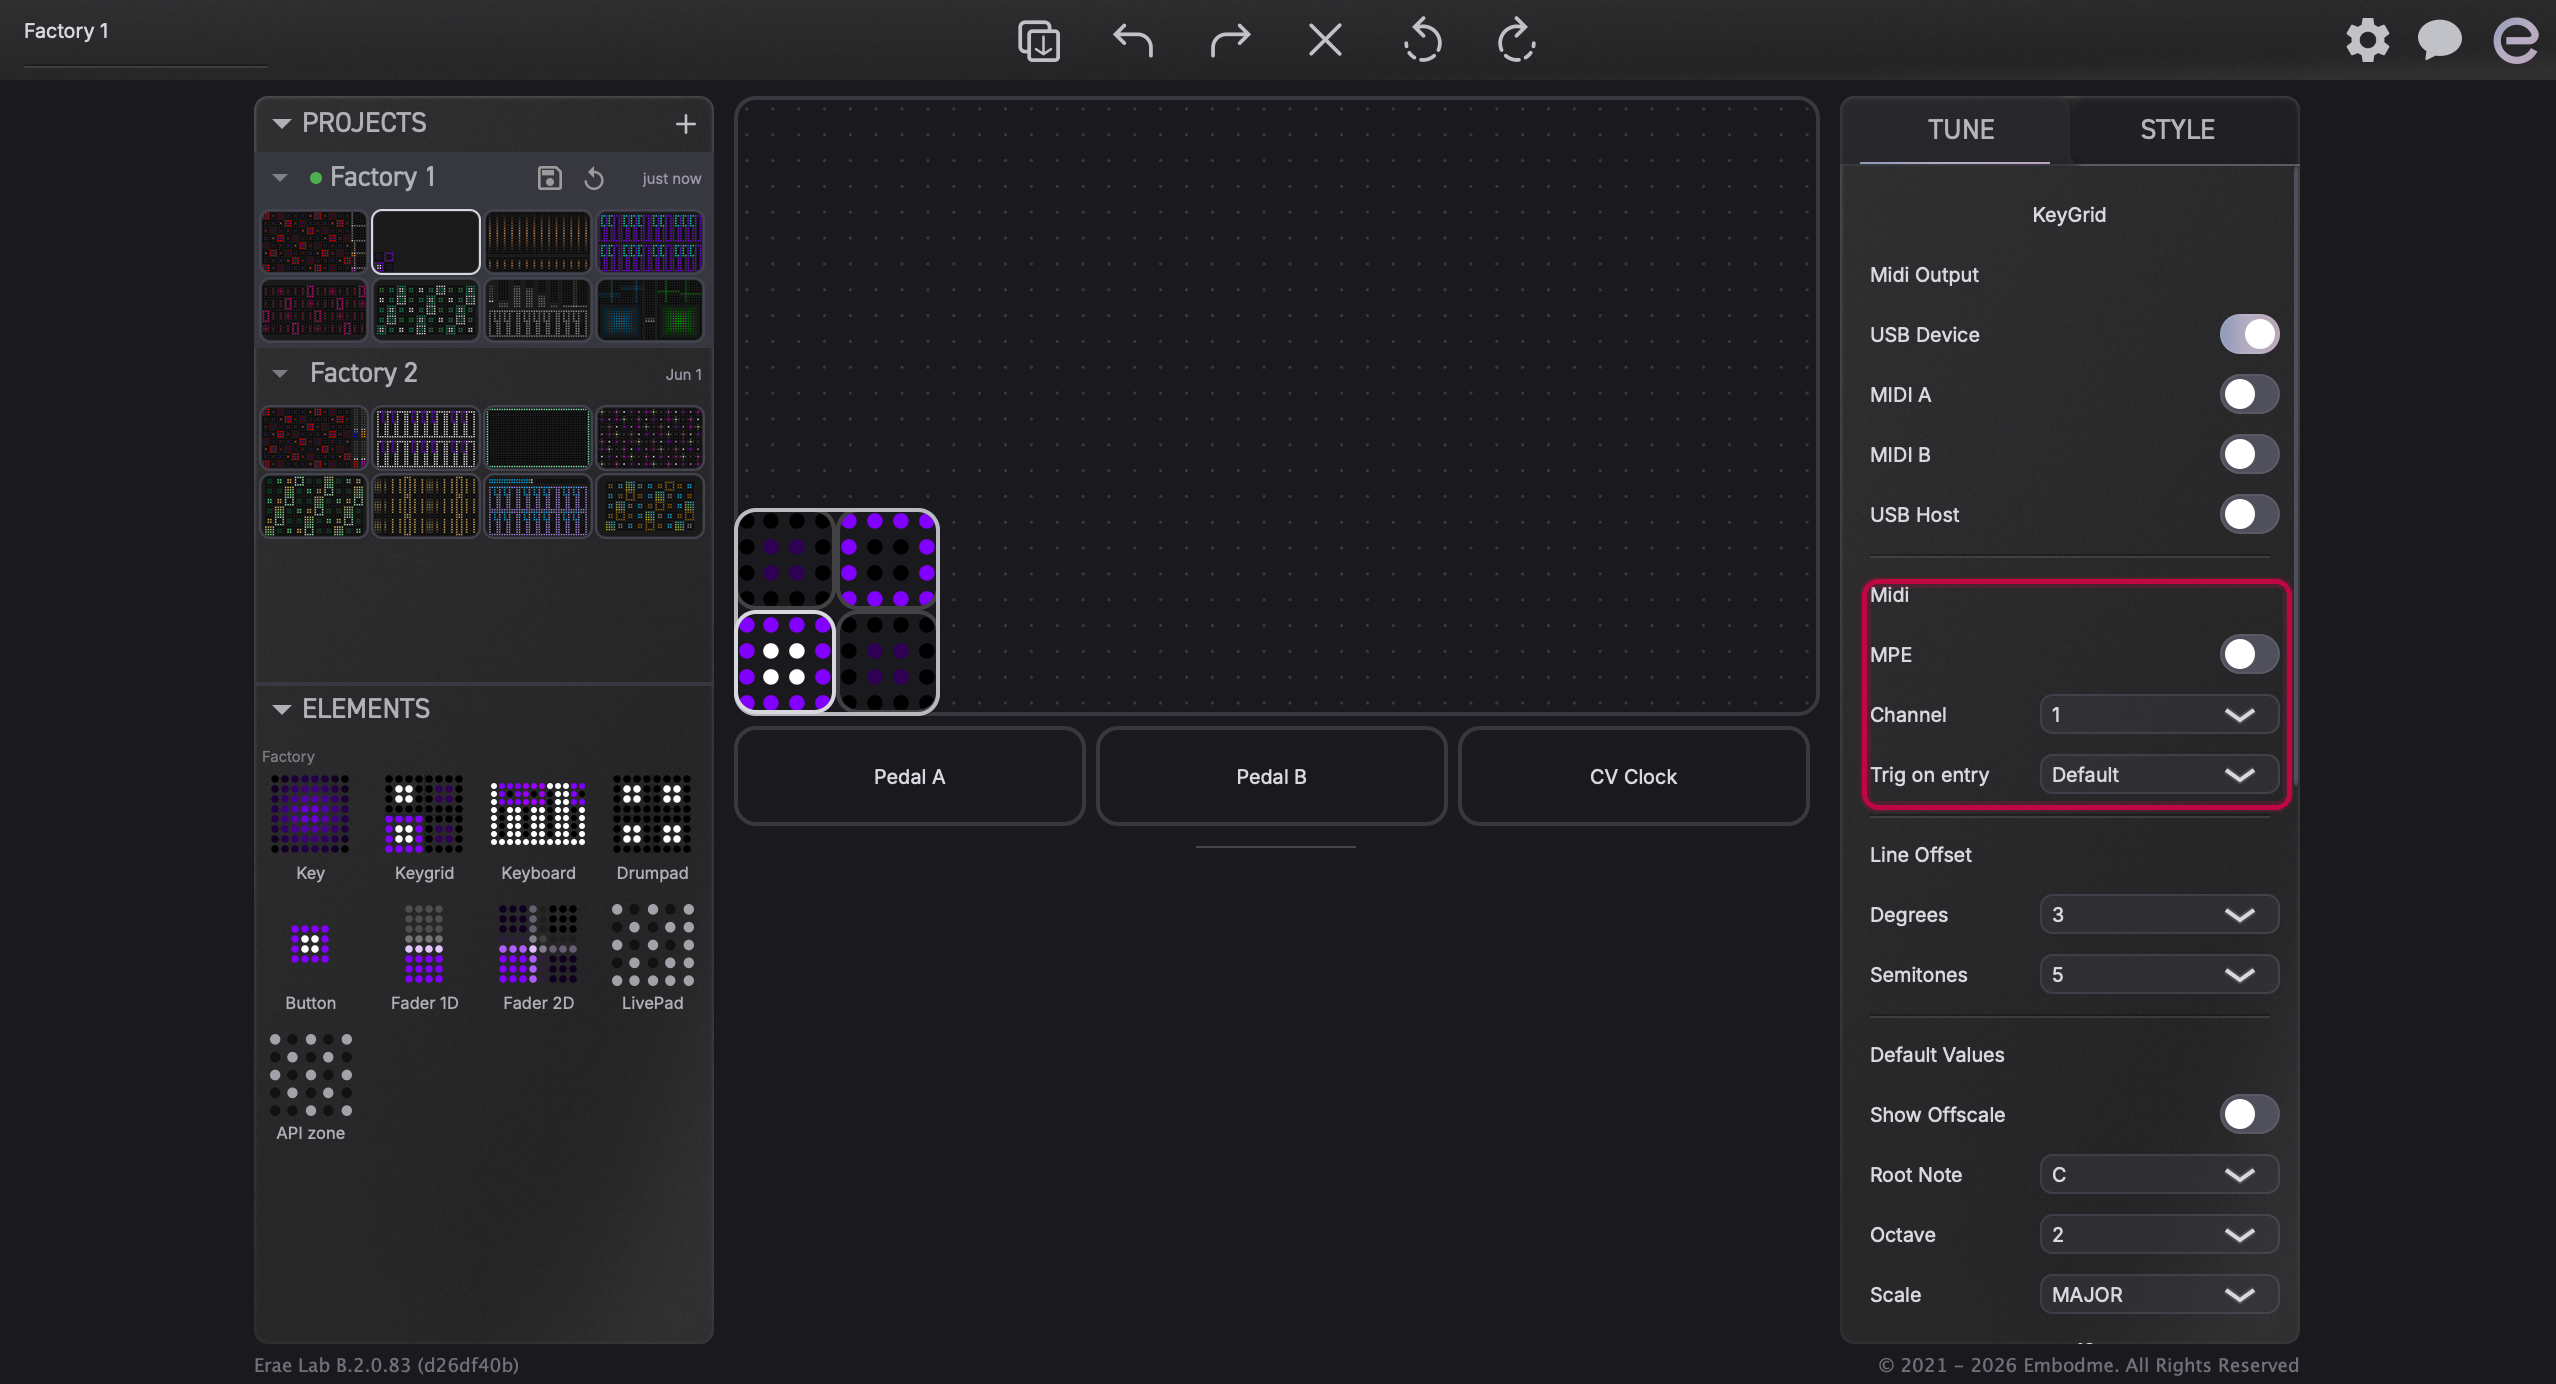Screen dimensions: 2556x1384
Task: Turn on the MPE switch
Action: [x=2249, y=654]
